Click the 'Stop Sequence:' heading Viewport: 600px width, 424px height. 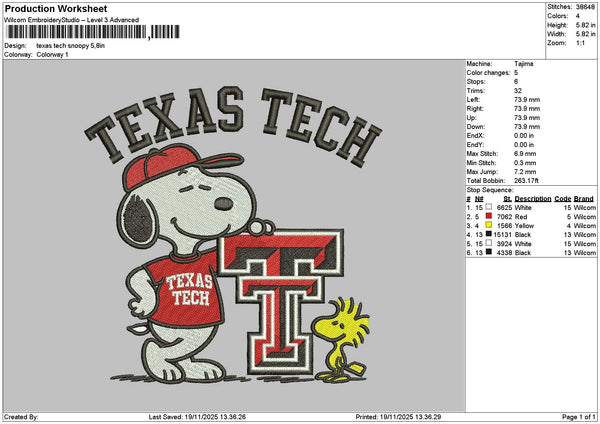(x=490, y=190)
